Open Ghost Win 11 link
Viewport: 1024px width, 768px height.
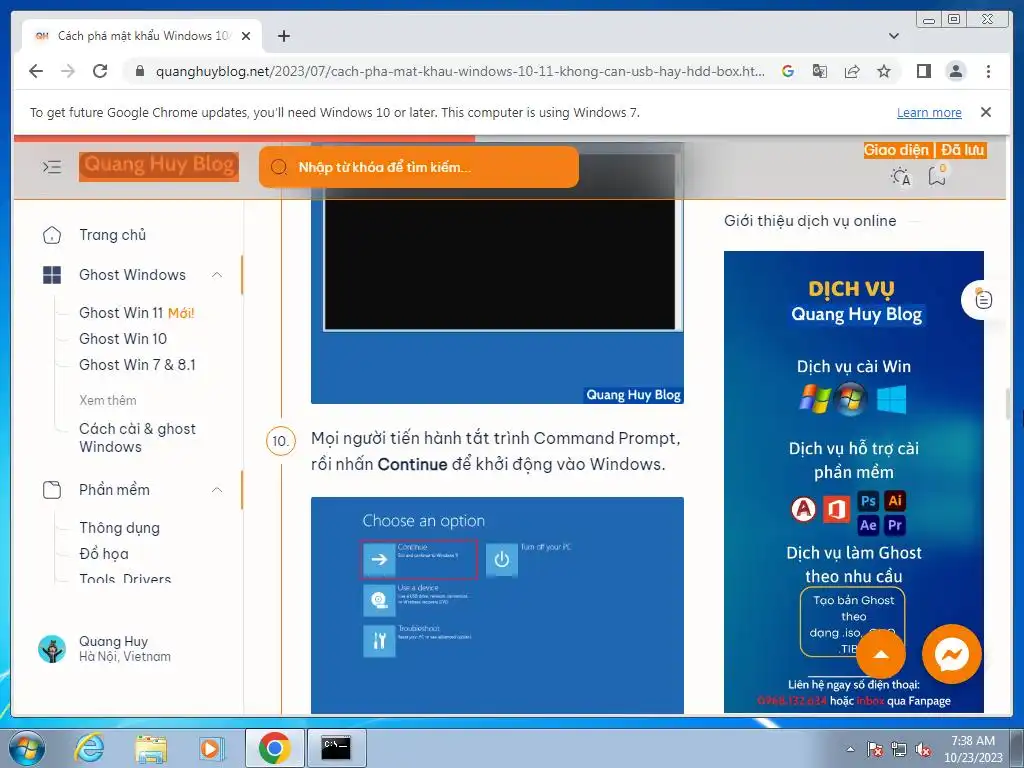click(x=136, y=313)
